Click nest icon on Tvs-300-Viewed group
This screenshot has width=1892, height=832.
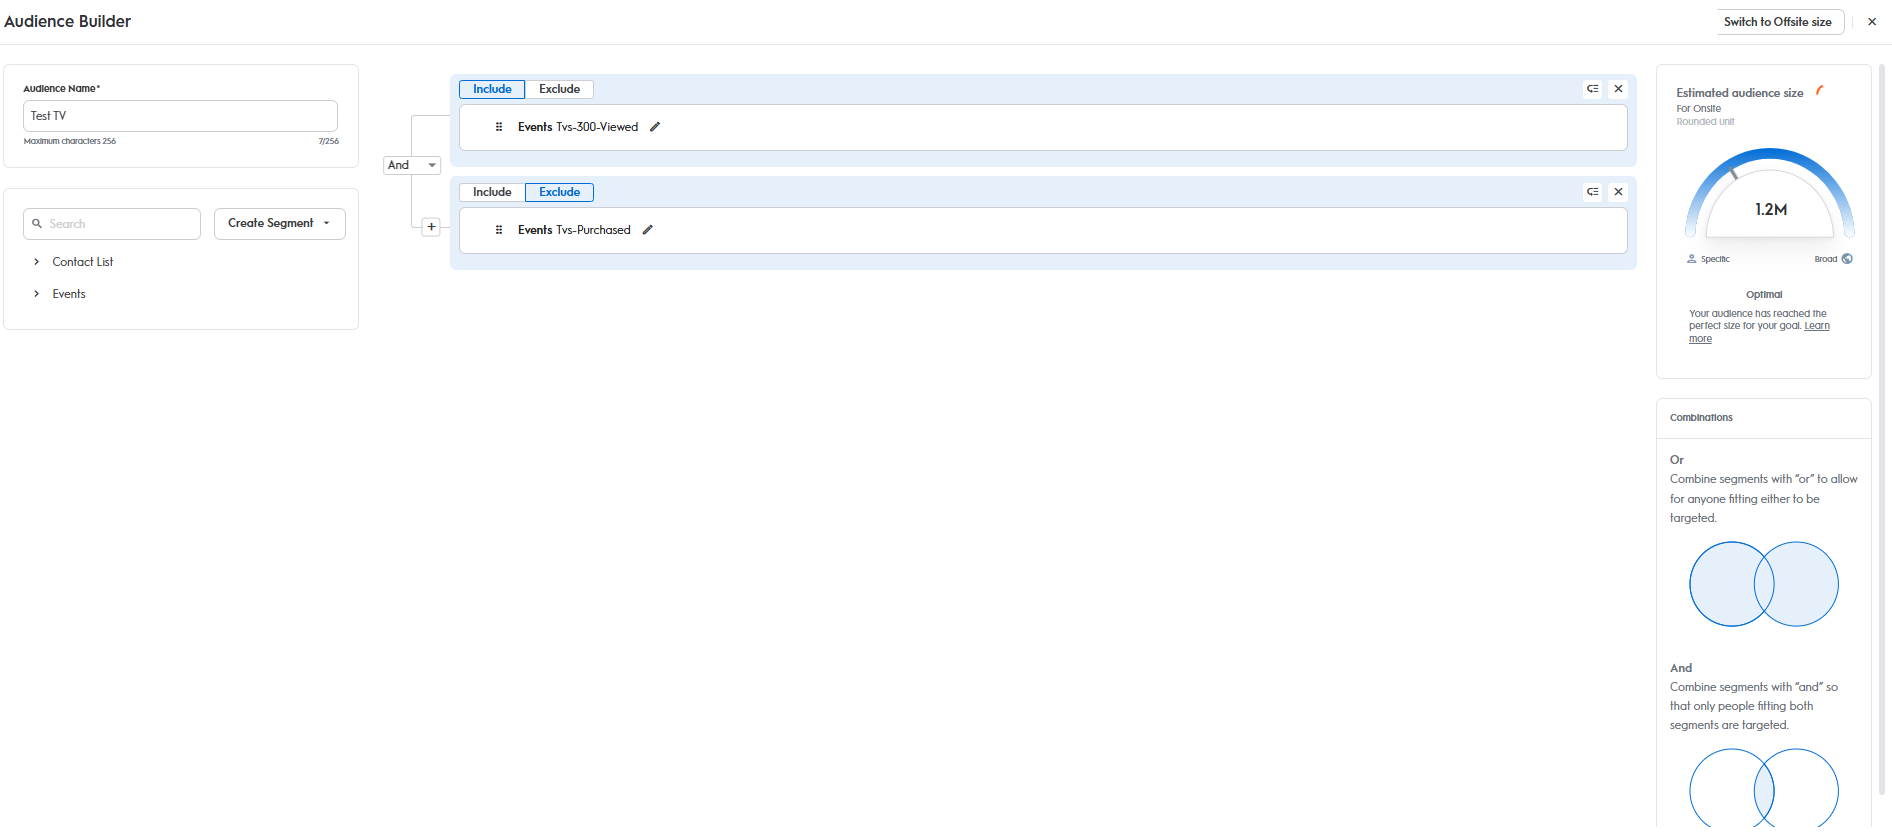point(1593,89)
